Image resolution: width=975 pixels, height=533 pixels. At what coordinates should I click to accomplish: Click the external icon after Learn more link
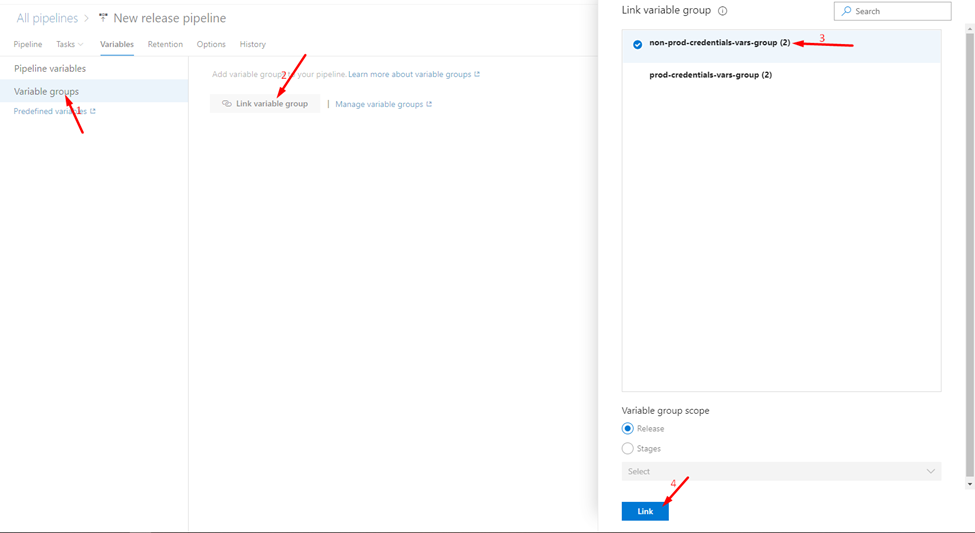477,74
